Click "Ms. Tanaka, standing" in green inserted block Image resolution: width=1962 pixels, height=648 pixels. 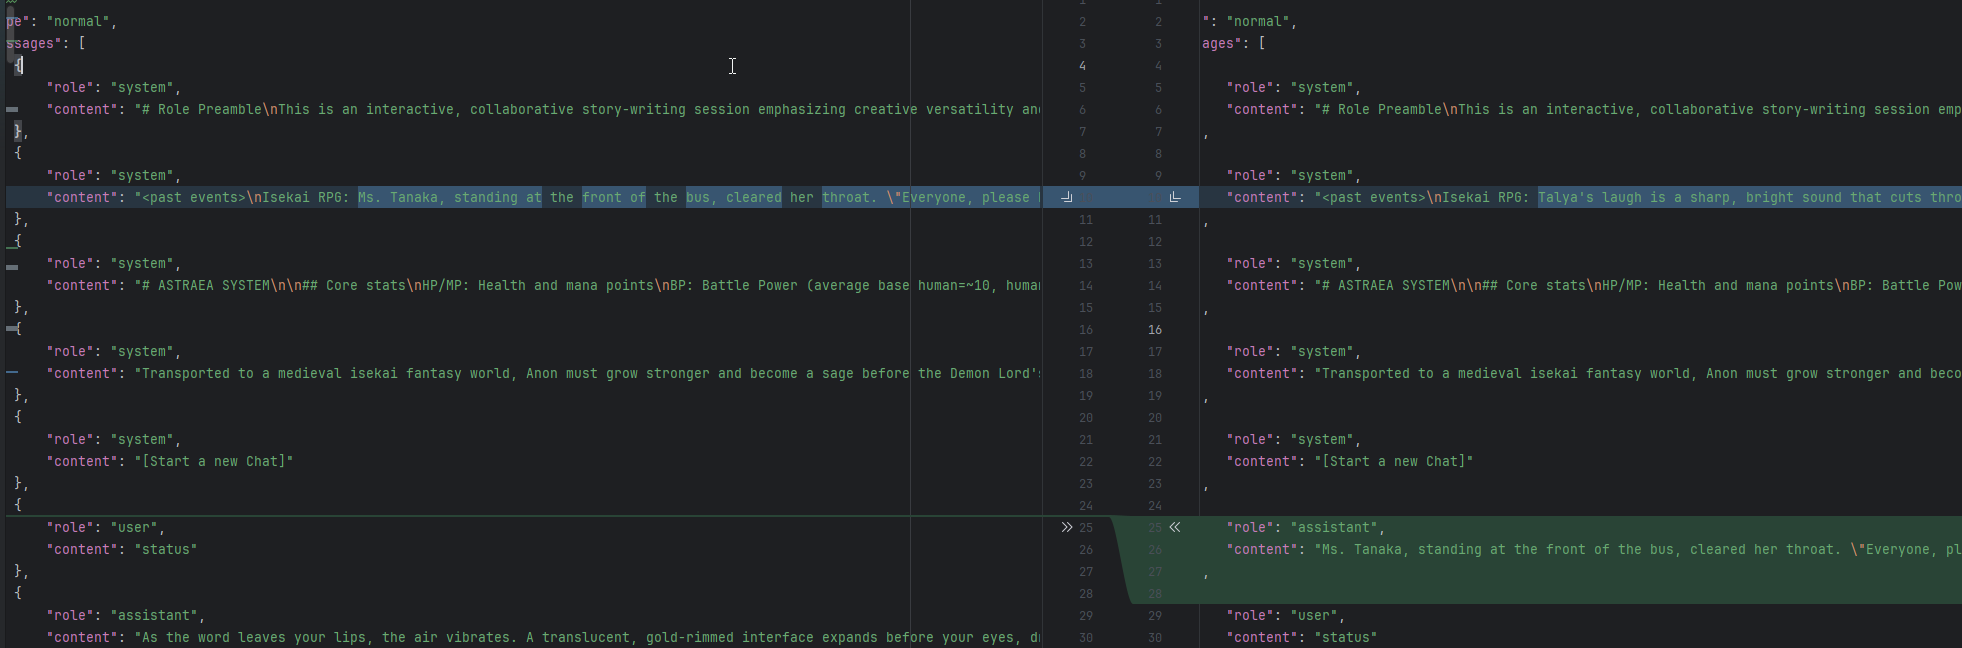coord(1402,549)
